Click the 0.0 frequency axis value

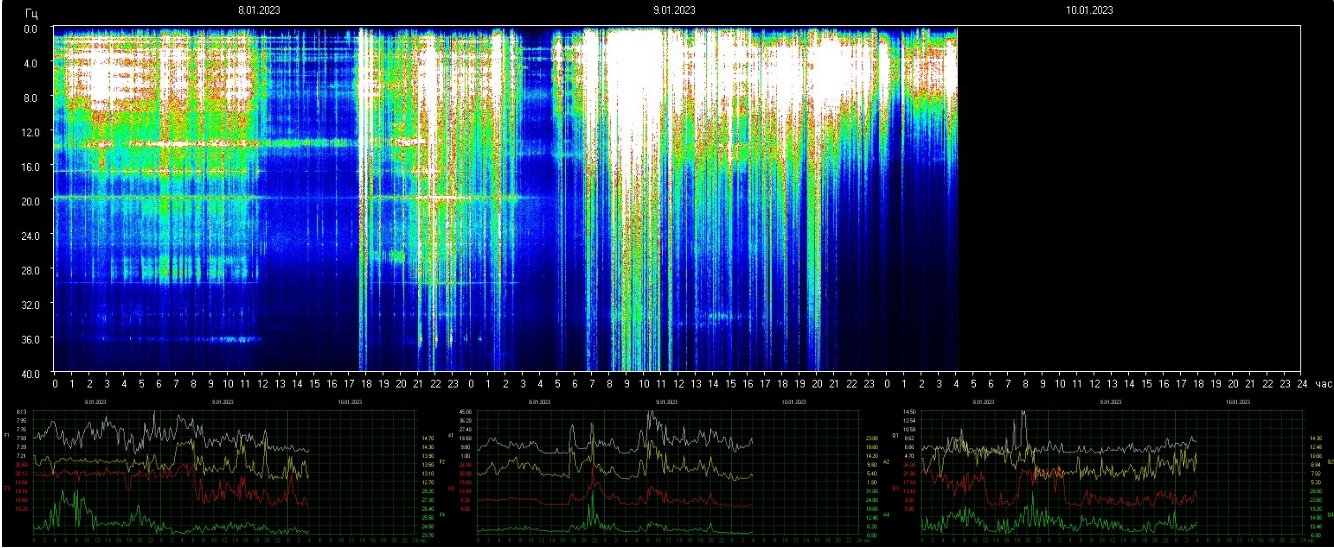(31, 29)
